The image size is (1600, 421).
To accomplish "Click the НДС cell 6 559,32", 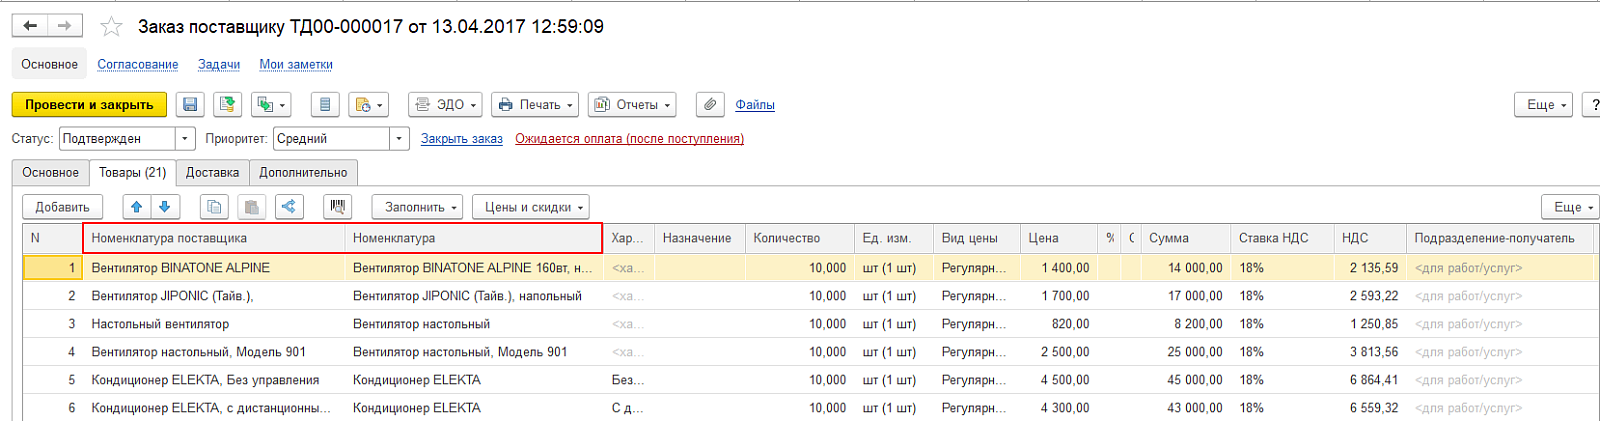I will tap(1370, 408).
